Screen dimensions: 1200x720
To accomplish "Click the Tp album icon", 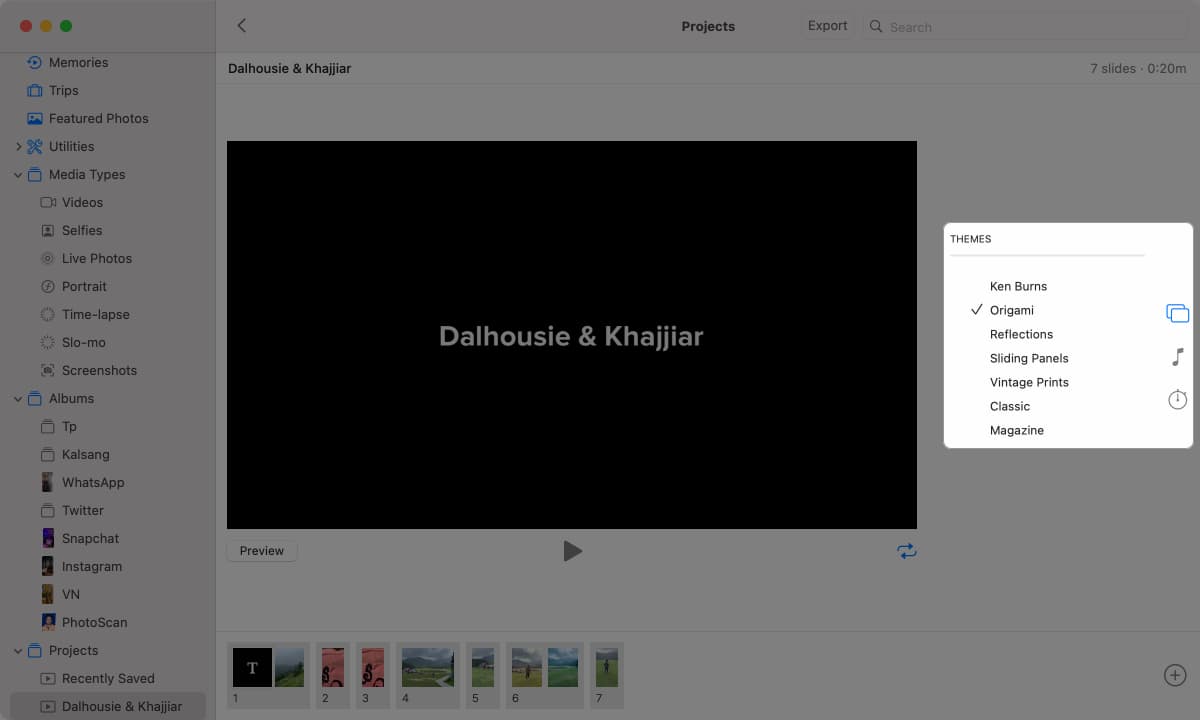I will (x=47, y=426).
